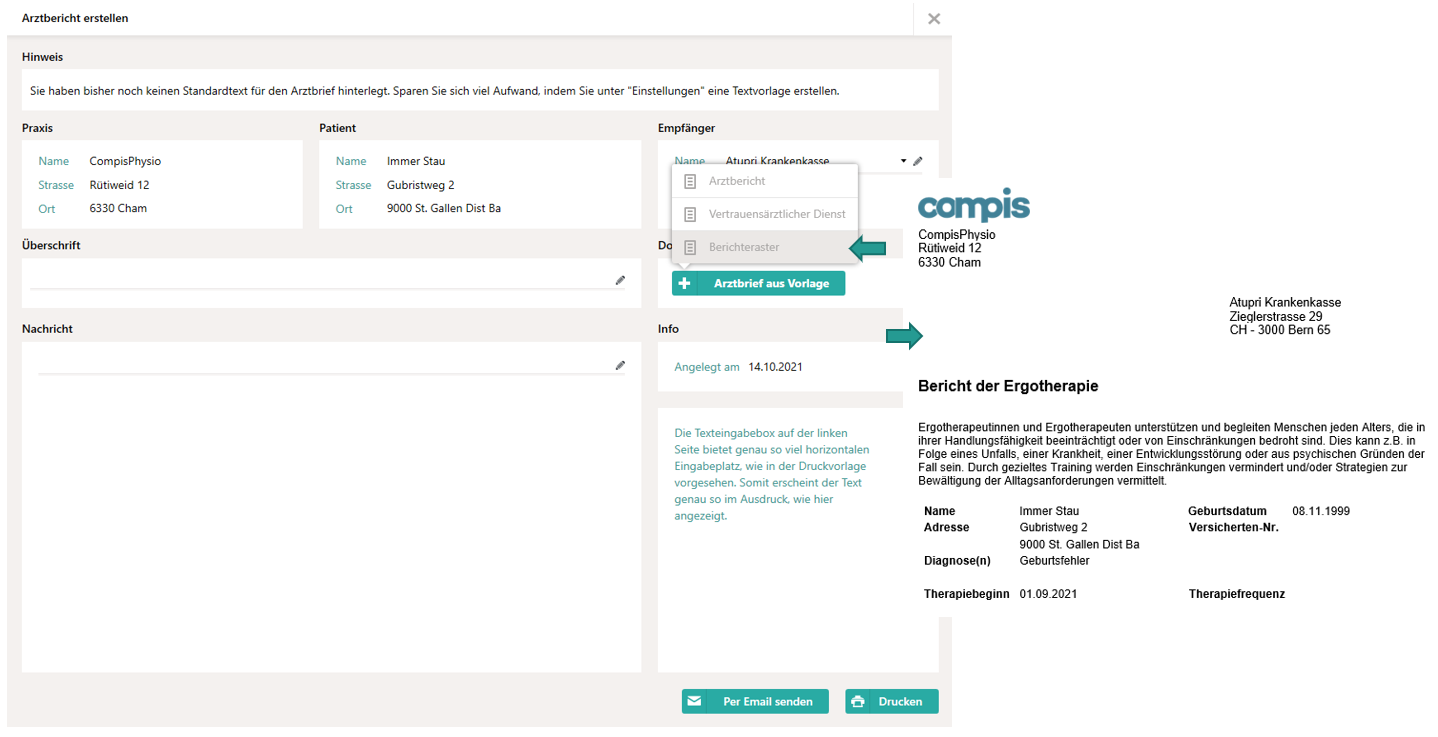Click the document icon beside Vertrauensärztlicher Dienst
The height and width of the screenshot is (737, 1438).
pyautogui.click(x=689, y=214)
